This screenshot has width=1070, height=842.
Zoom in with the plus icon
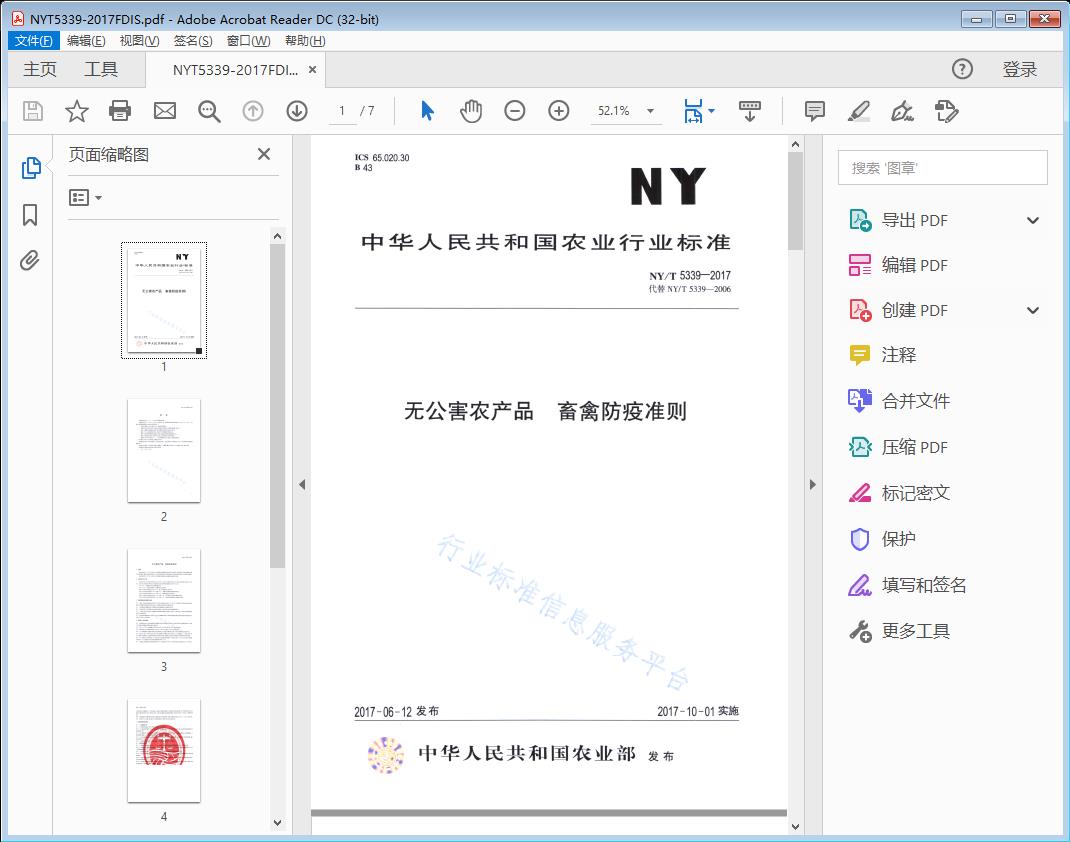(559, 111)
